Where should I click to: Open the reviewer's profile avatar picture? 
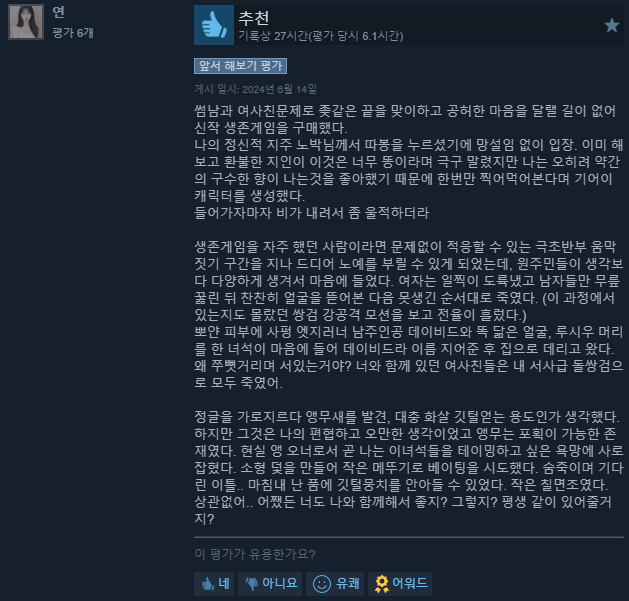[x=26, y=22]
